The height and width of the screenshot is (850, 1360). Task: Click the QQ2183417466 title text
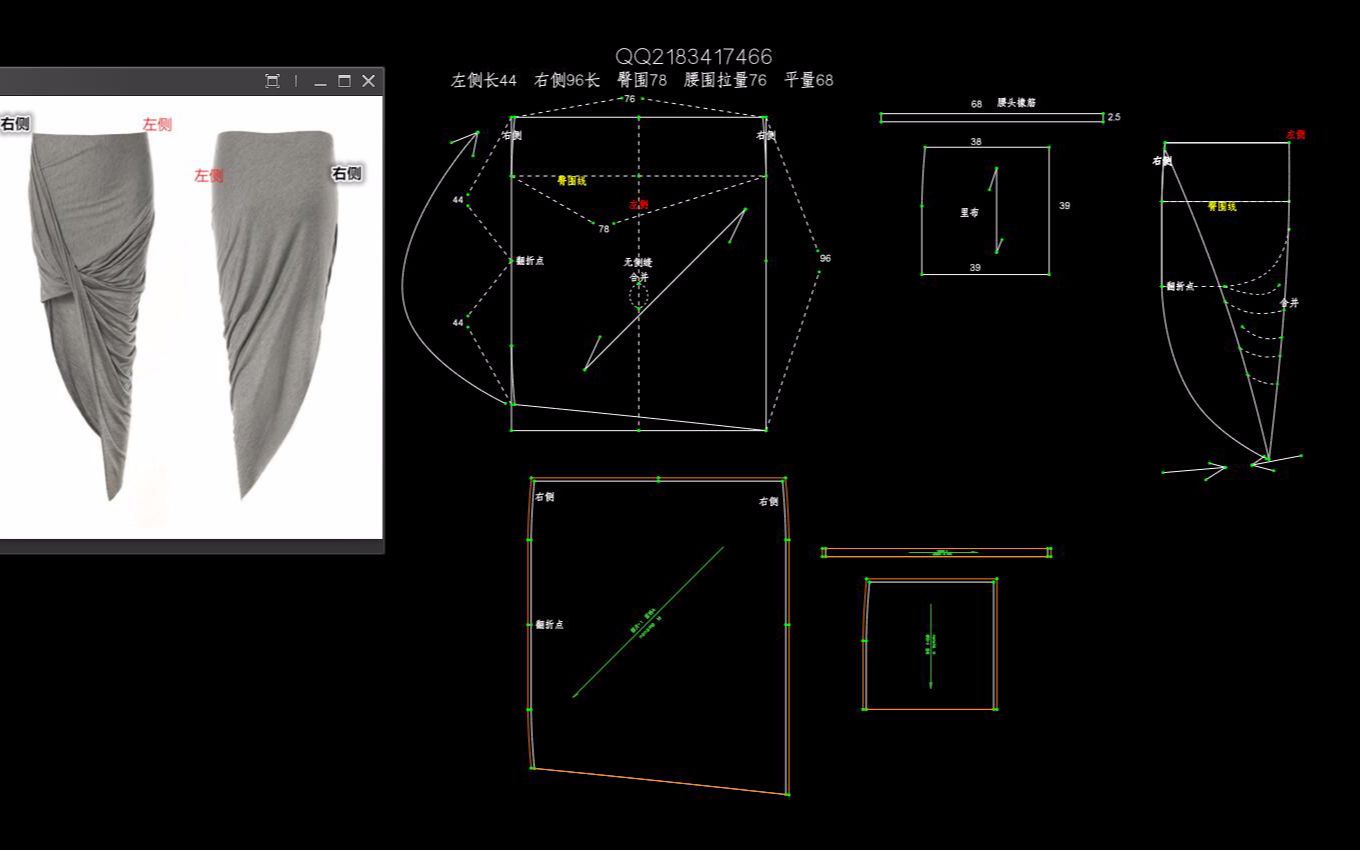tap(694, 56)
